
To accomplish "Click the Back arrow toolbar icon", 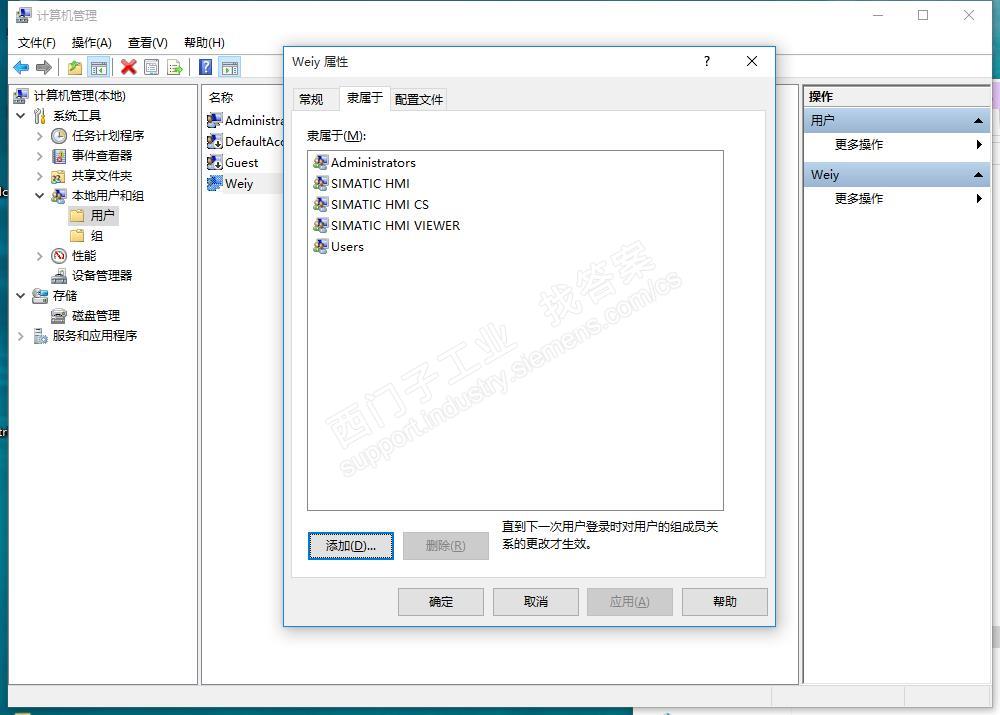I will 21,67.
